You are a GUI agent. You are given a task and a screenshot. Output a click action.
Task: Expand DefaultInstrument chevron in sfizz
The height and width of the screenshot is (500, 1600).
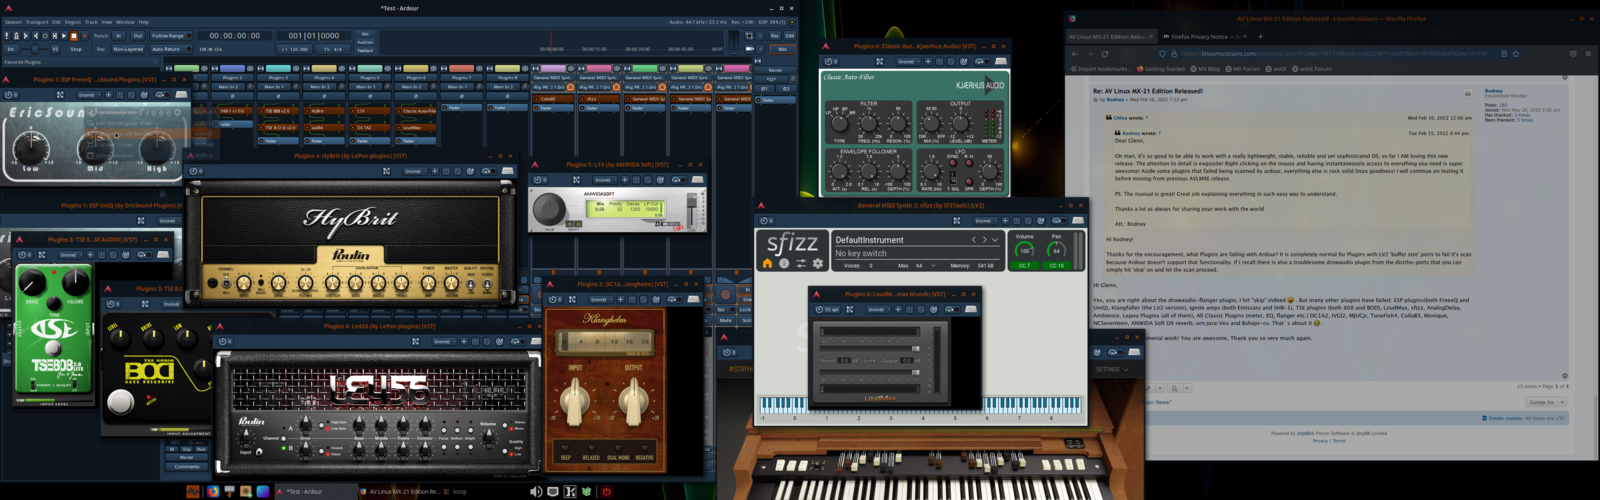[995, 240]
